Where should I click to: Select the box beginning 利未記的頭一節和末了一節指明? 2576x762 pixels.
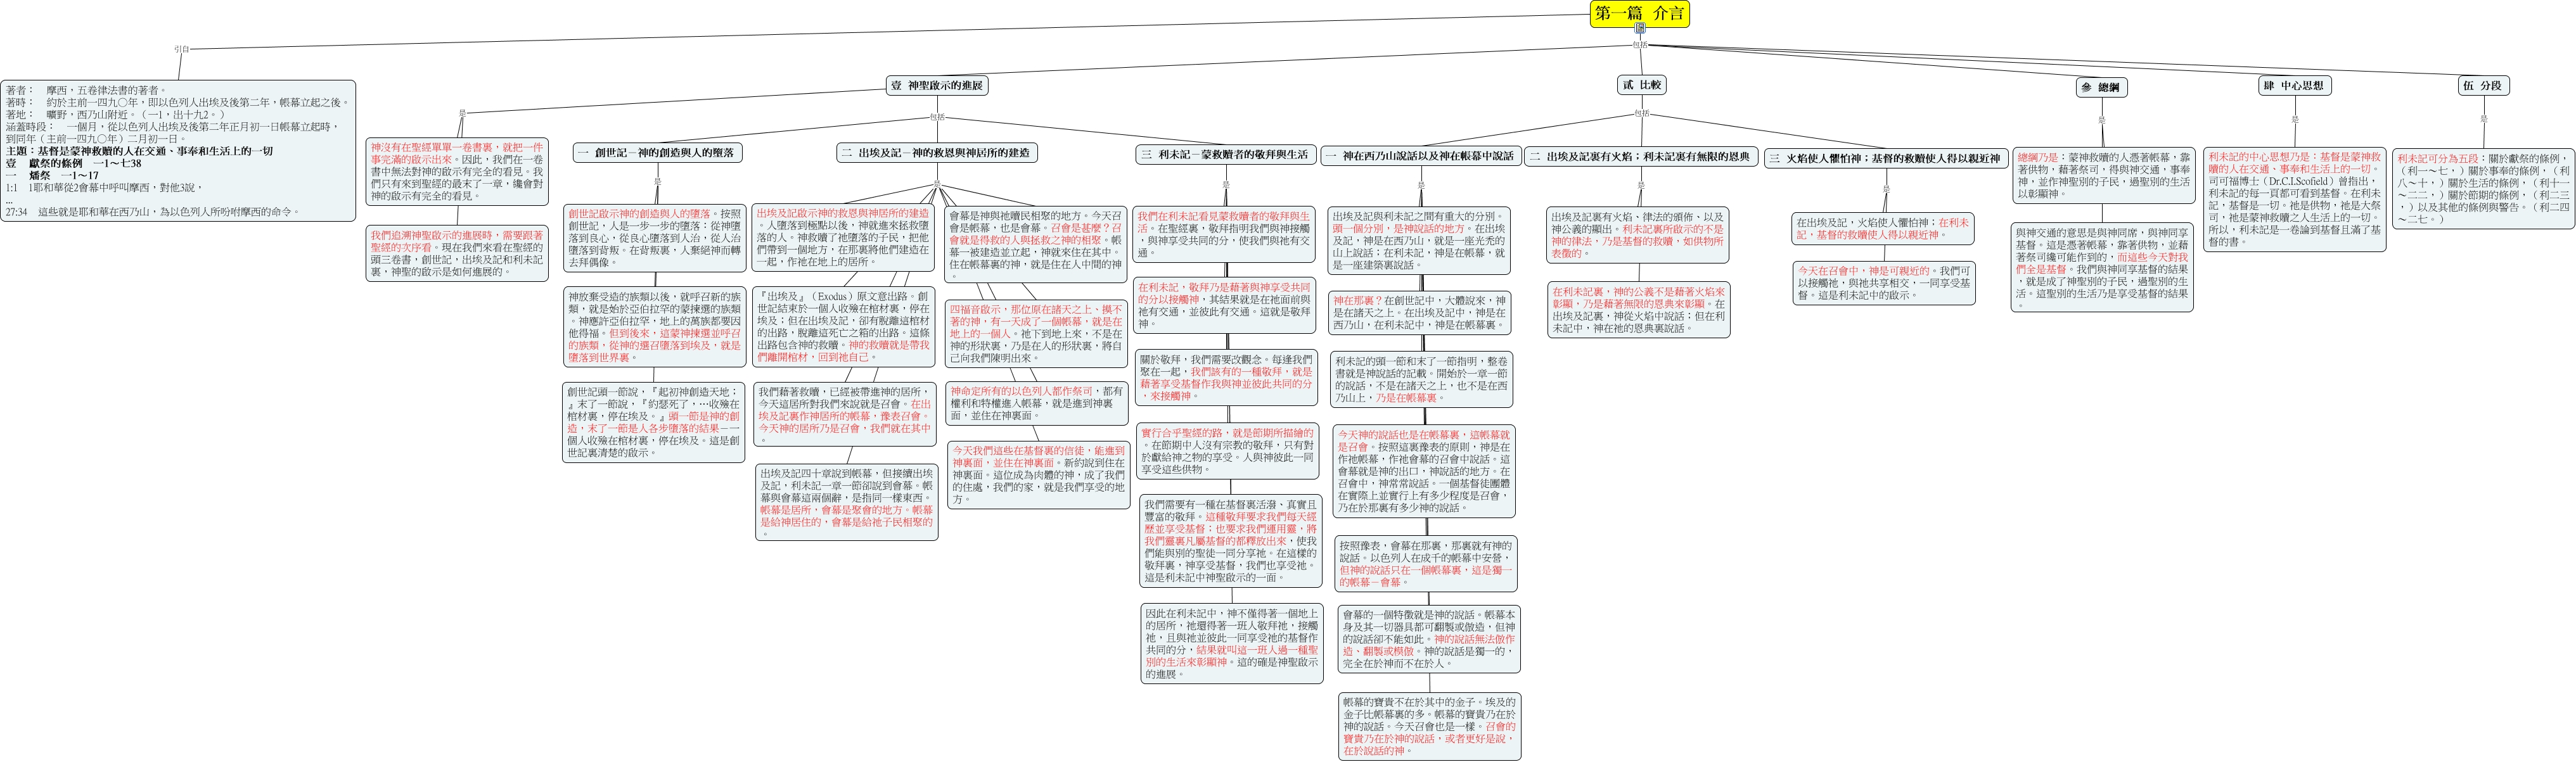pos(1421,378)
